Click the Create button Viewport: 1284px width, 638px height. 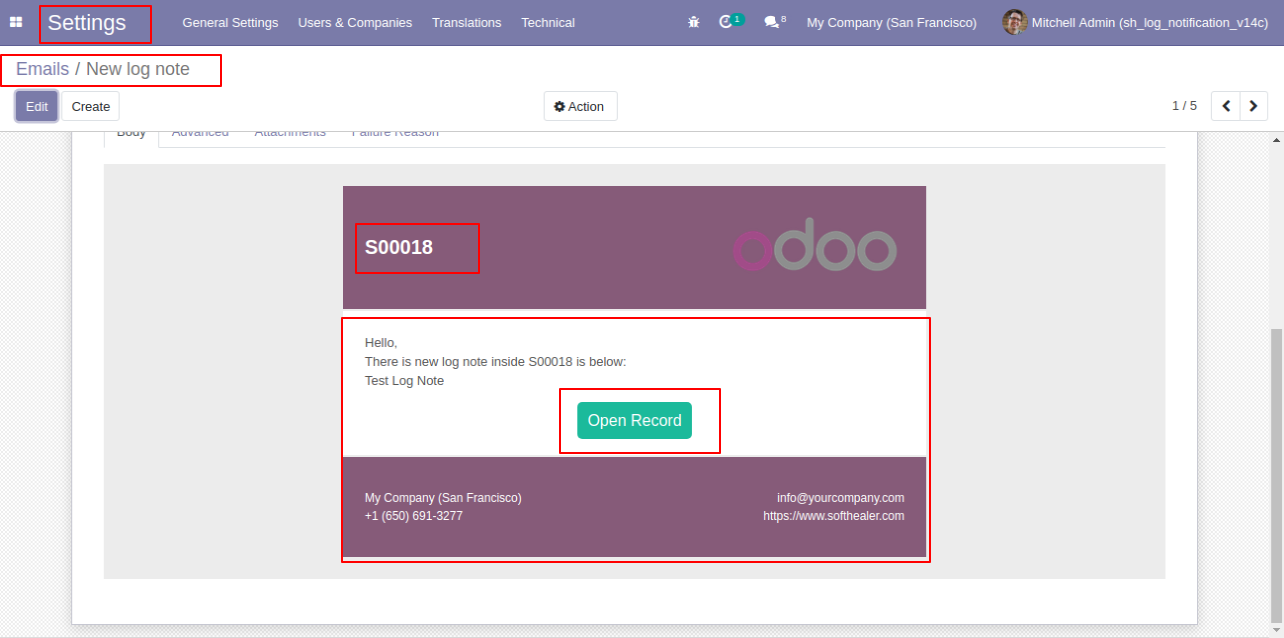pyautogui.click(x=91, y=106)
